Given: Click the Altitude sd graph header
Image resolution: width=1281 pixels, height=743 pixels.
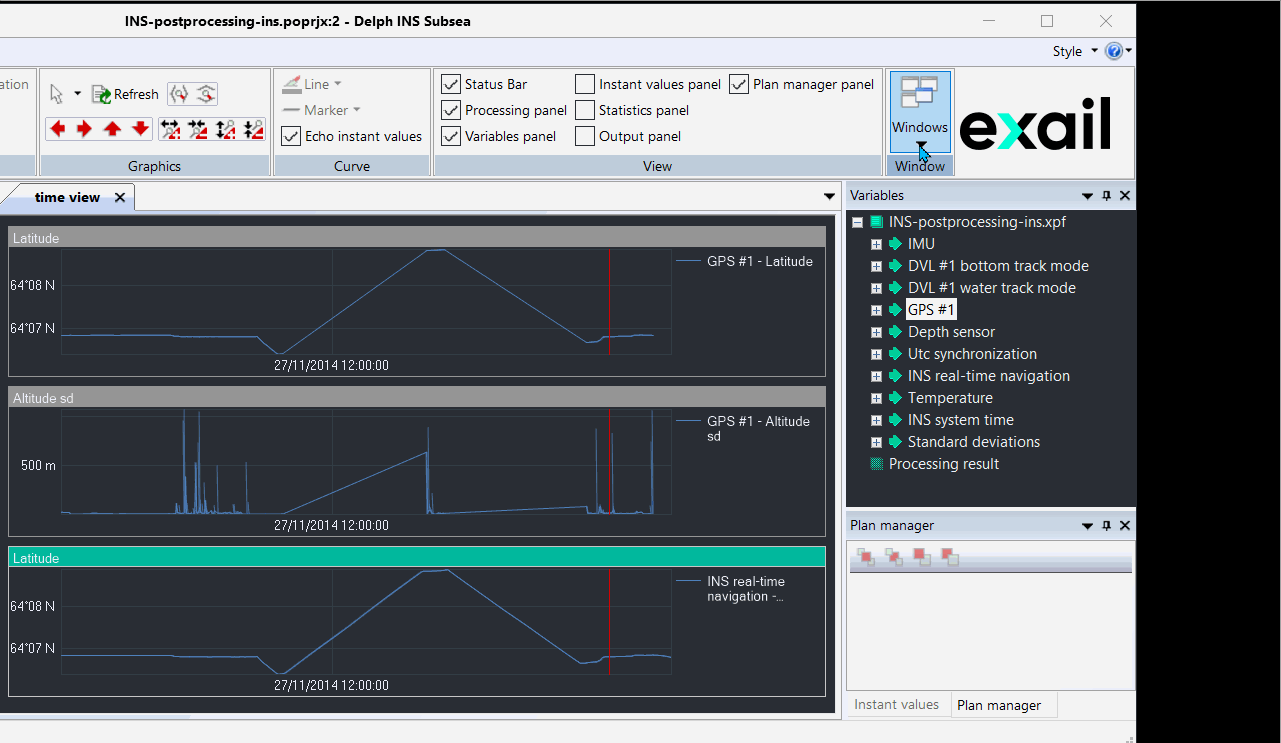Looking at the screenshot, I should point(417,398).
